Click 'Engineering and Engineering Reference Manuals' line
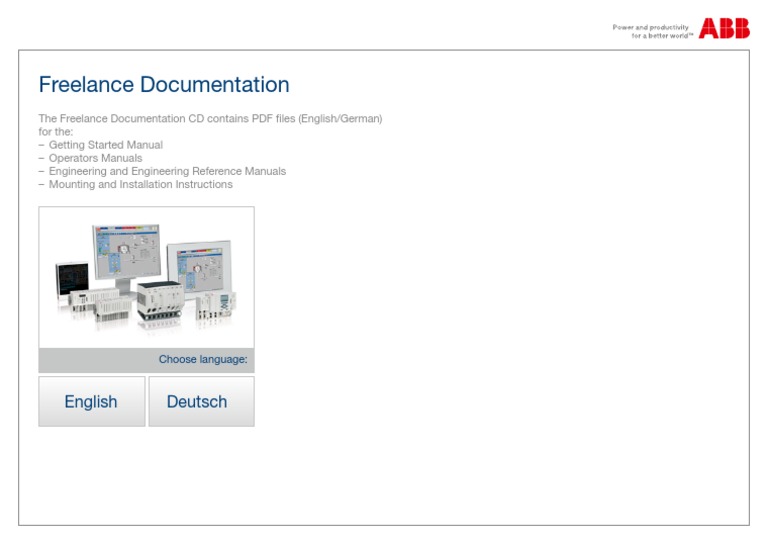Image resolution: width=768 pixels, height=543 pixels. 168,171
